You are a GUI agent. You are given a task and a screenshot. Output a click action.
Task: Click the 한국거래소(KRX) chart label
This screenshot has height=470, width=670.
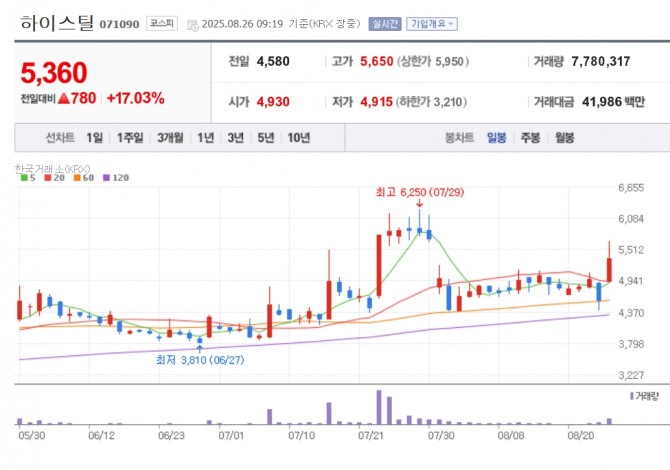click(x=52, y=169)
